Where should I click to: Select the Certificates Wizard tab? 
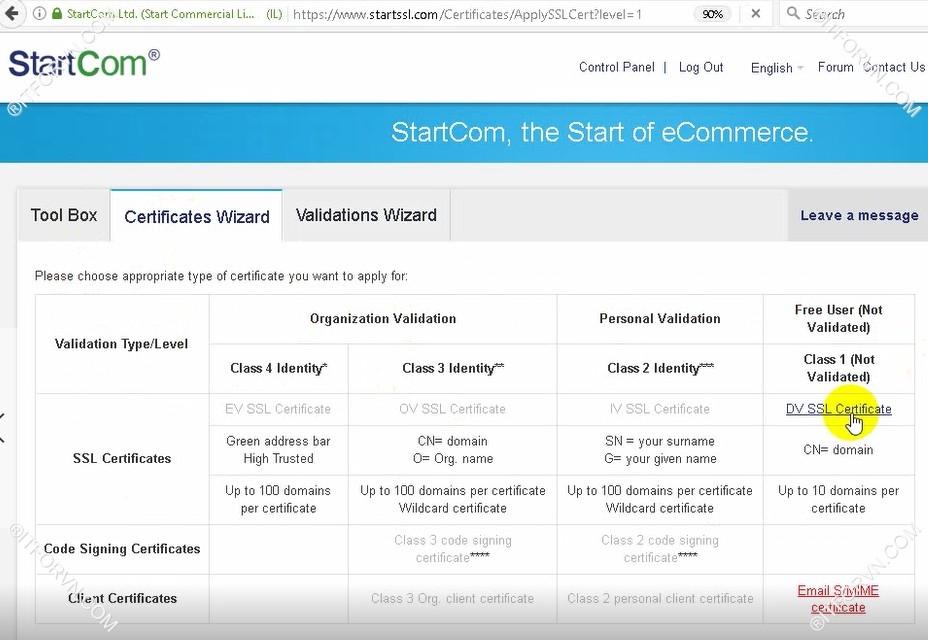[x=197, y=216]
